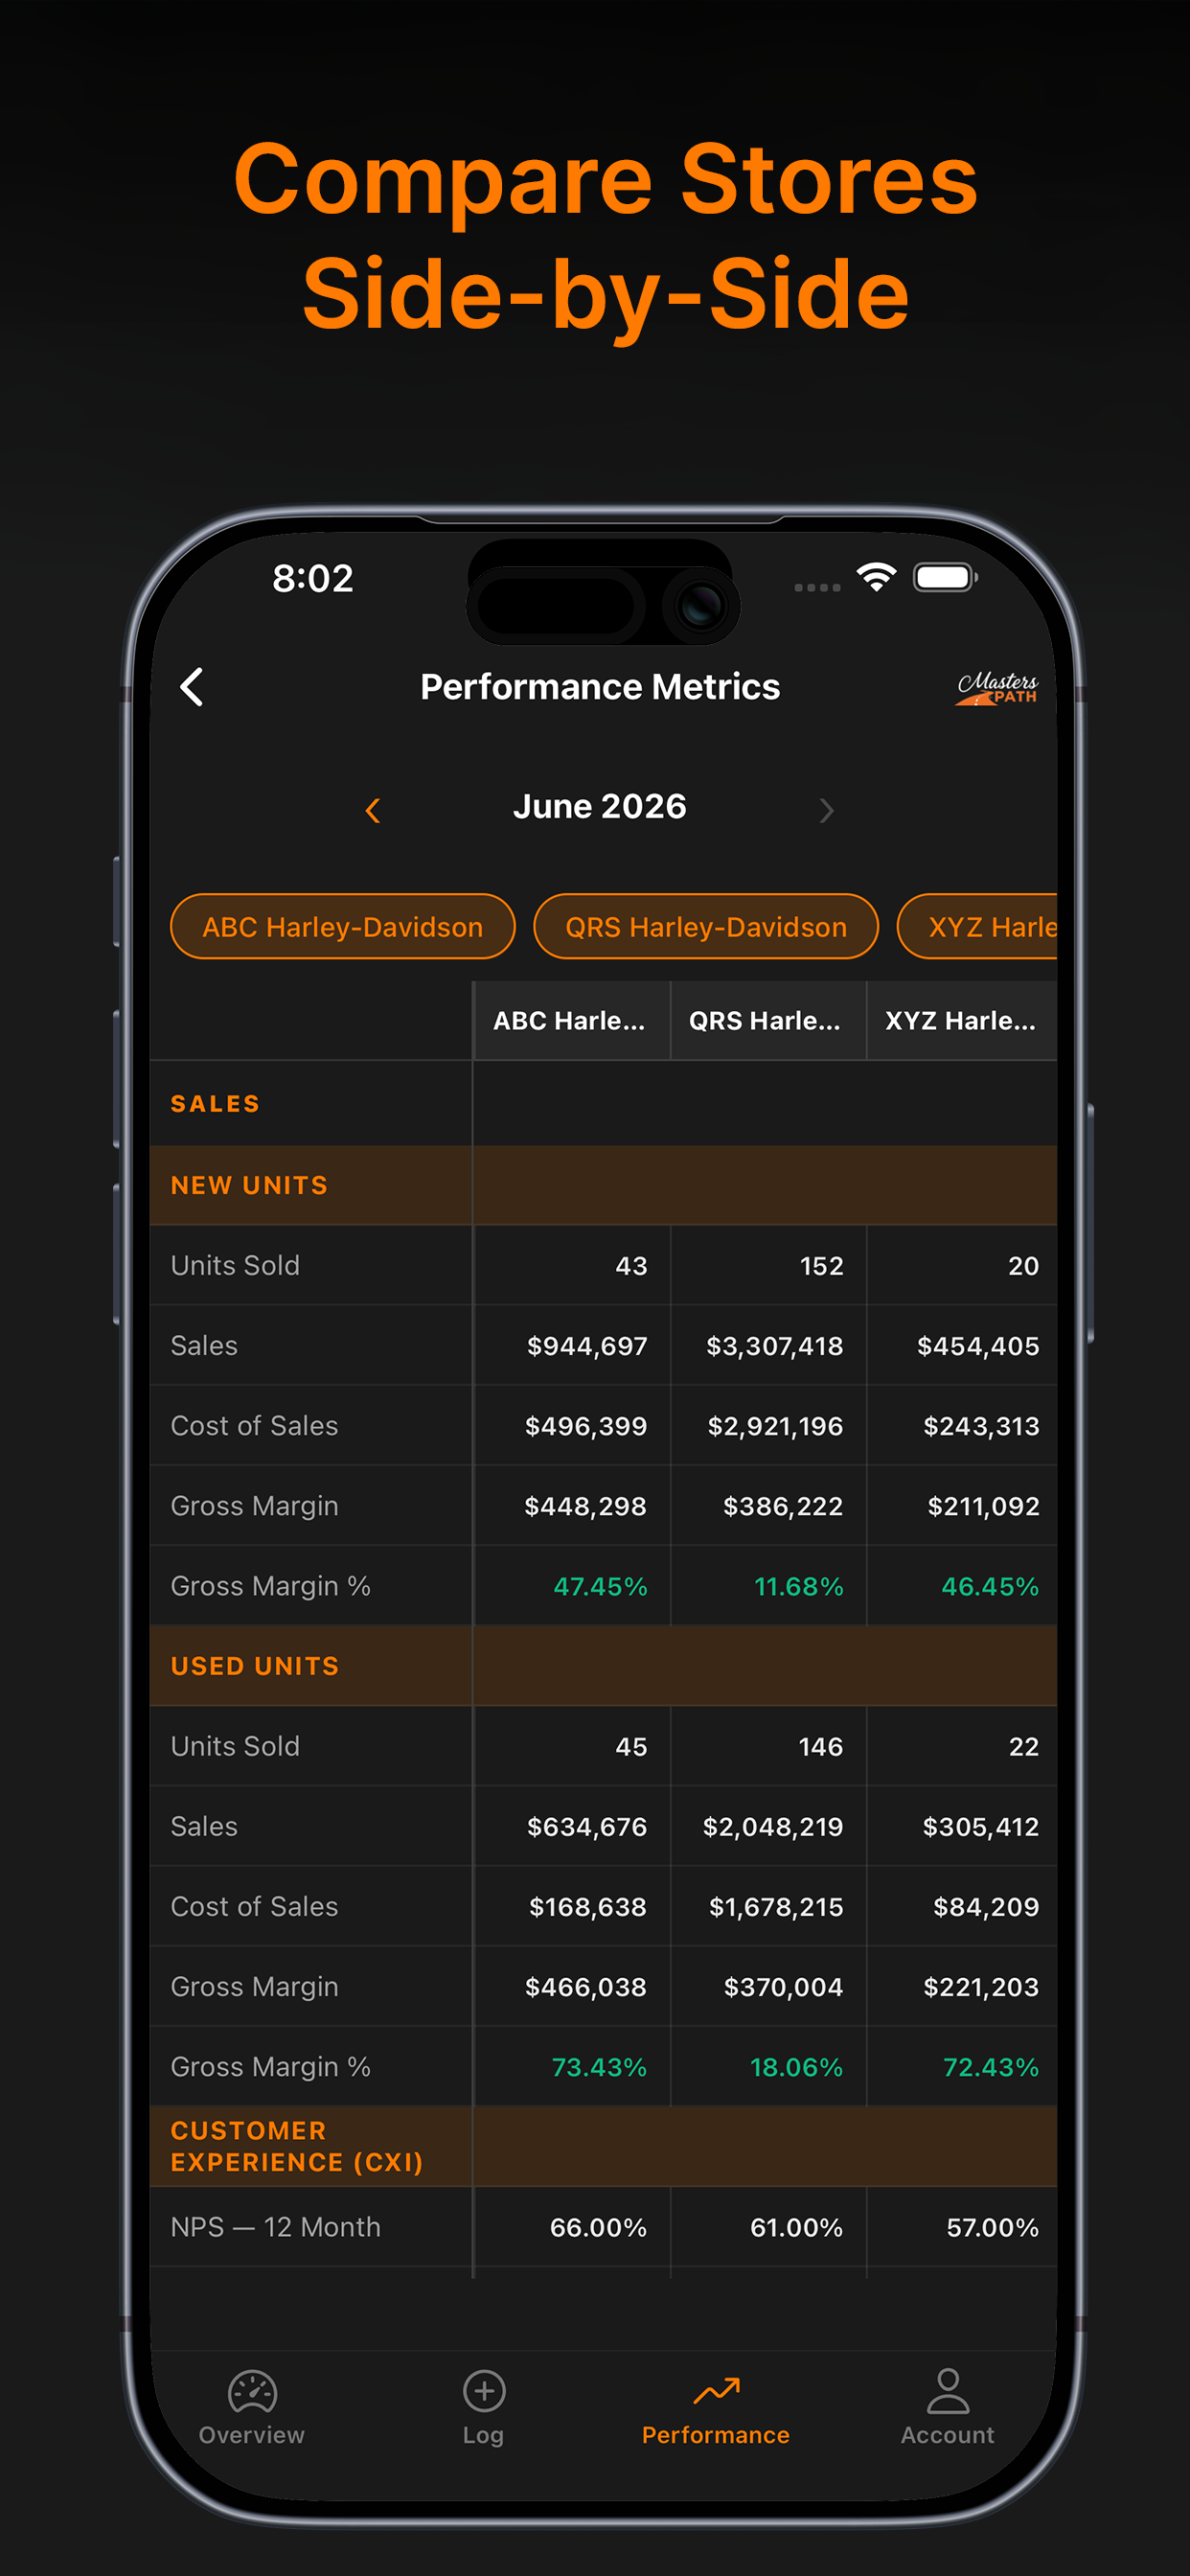Viewport: 1190px width, 2576px height.
Task: Select used gross margin percent 72.43%
Action: tap(991, 2067)
